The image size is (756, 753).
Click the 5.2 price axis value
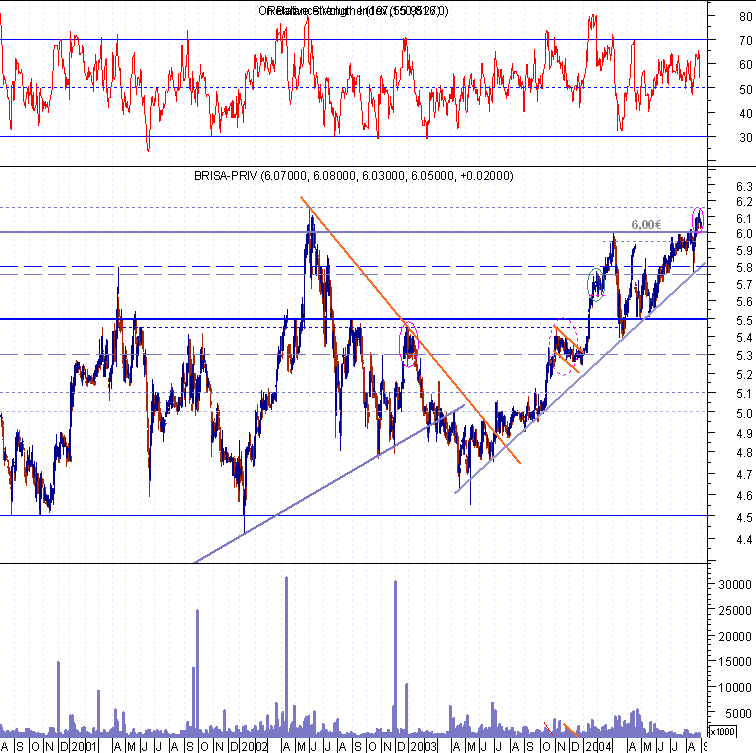[744, 374]
